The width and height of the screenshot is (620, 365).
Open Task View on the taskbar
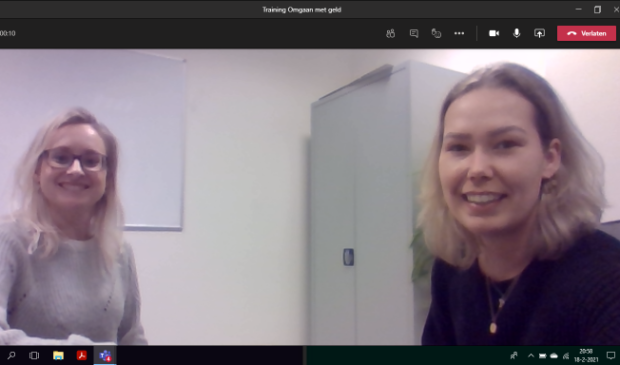pyautogui.click(x=34, y=356)
